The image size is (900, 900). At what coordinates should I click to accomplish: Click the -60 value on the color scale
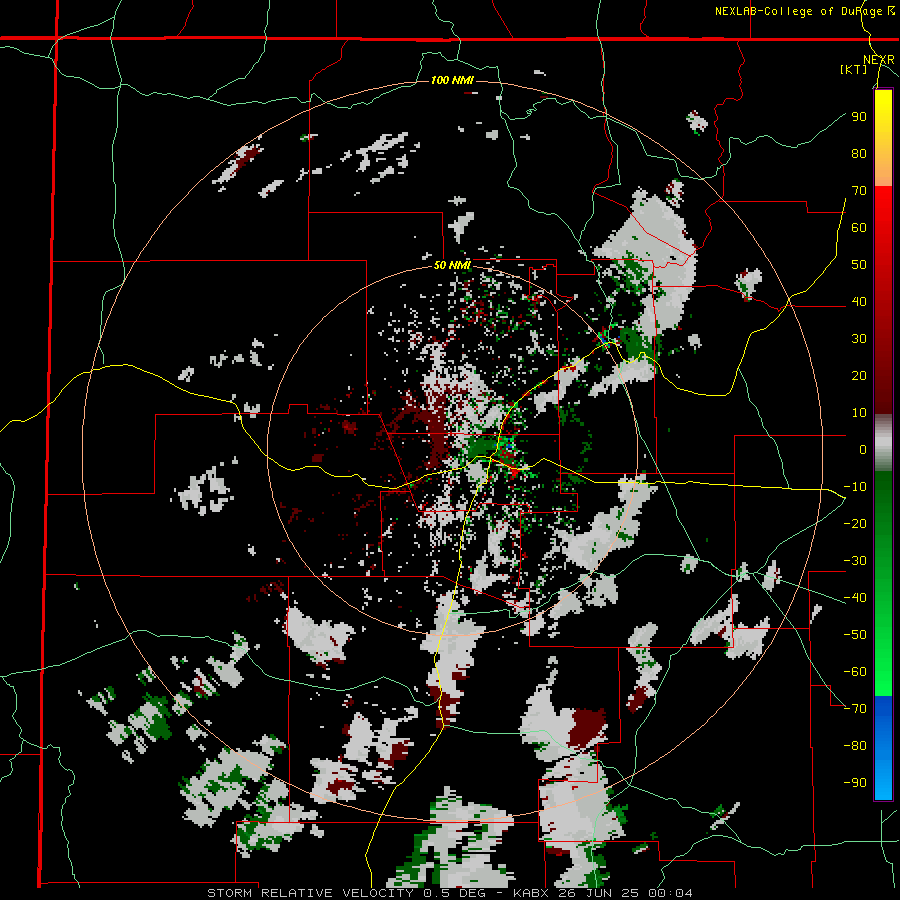tap(855, 672)
